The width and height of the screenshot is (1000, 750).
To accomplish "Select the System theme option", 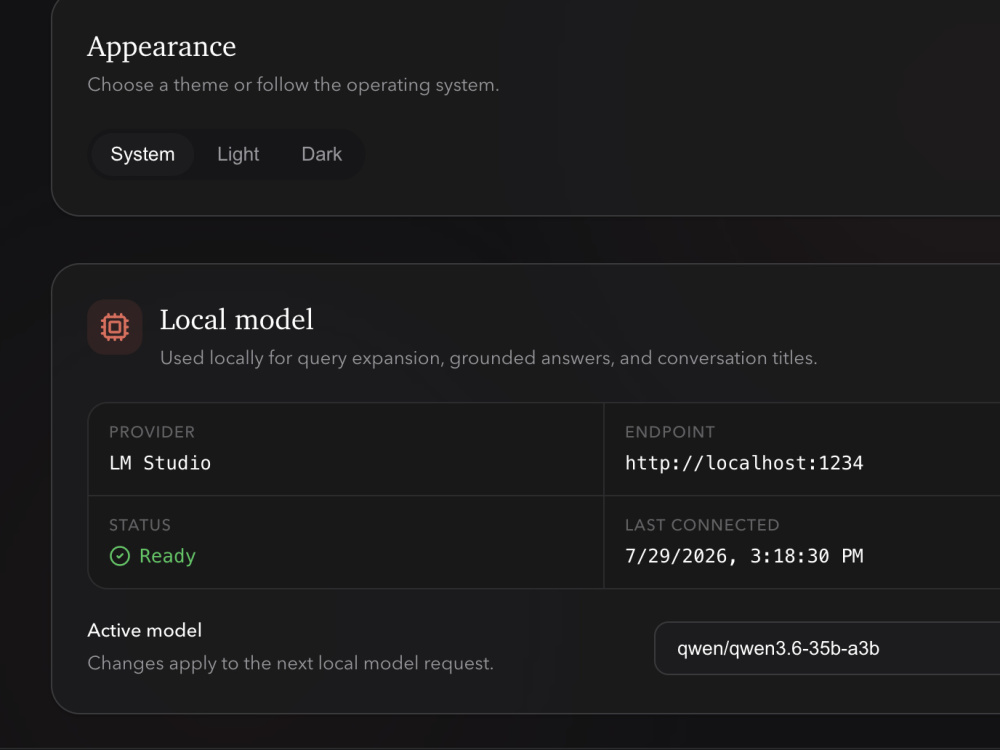I will (x=142, y=154).
